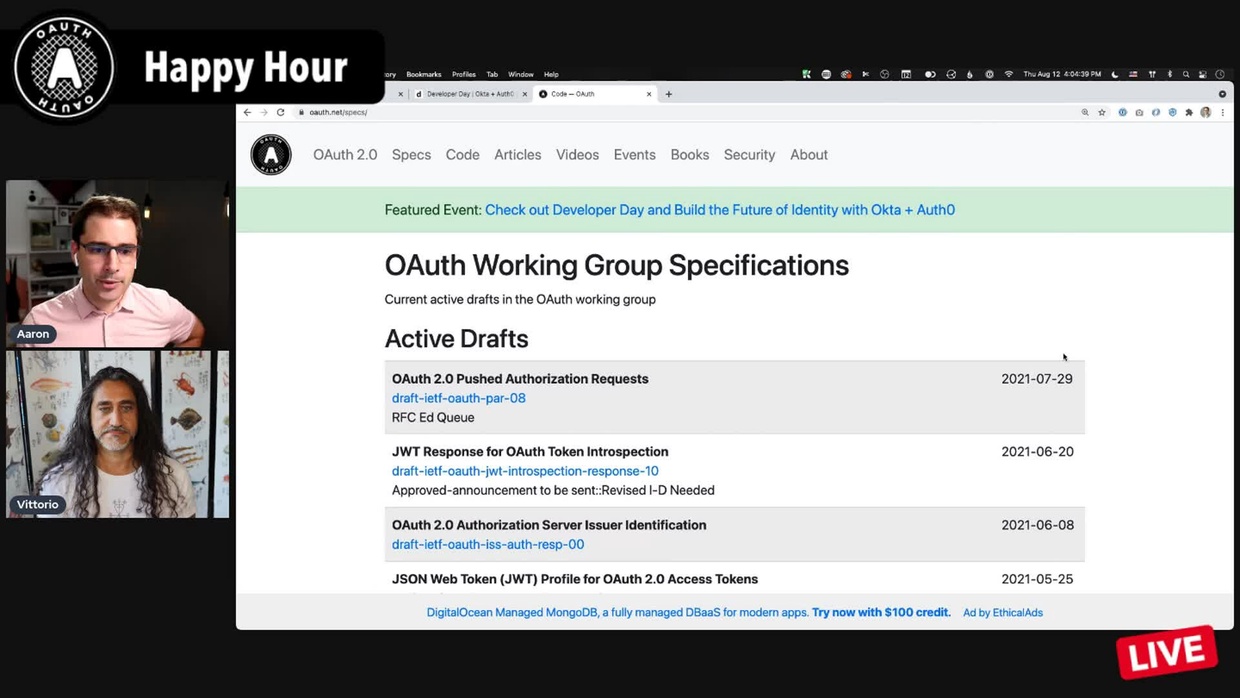Visit the About nav link
This screenshot has height=698, width=1240.
coord(809,155)
